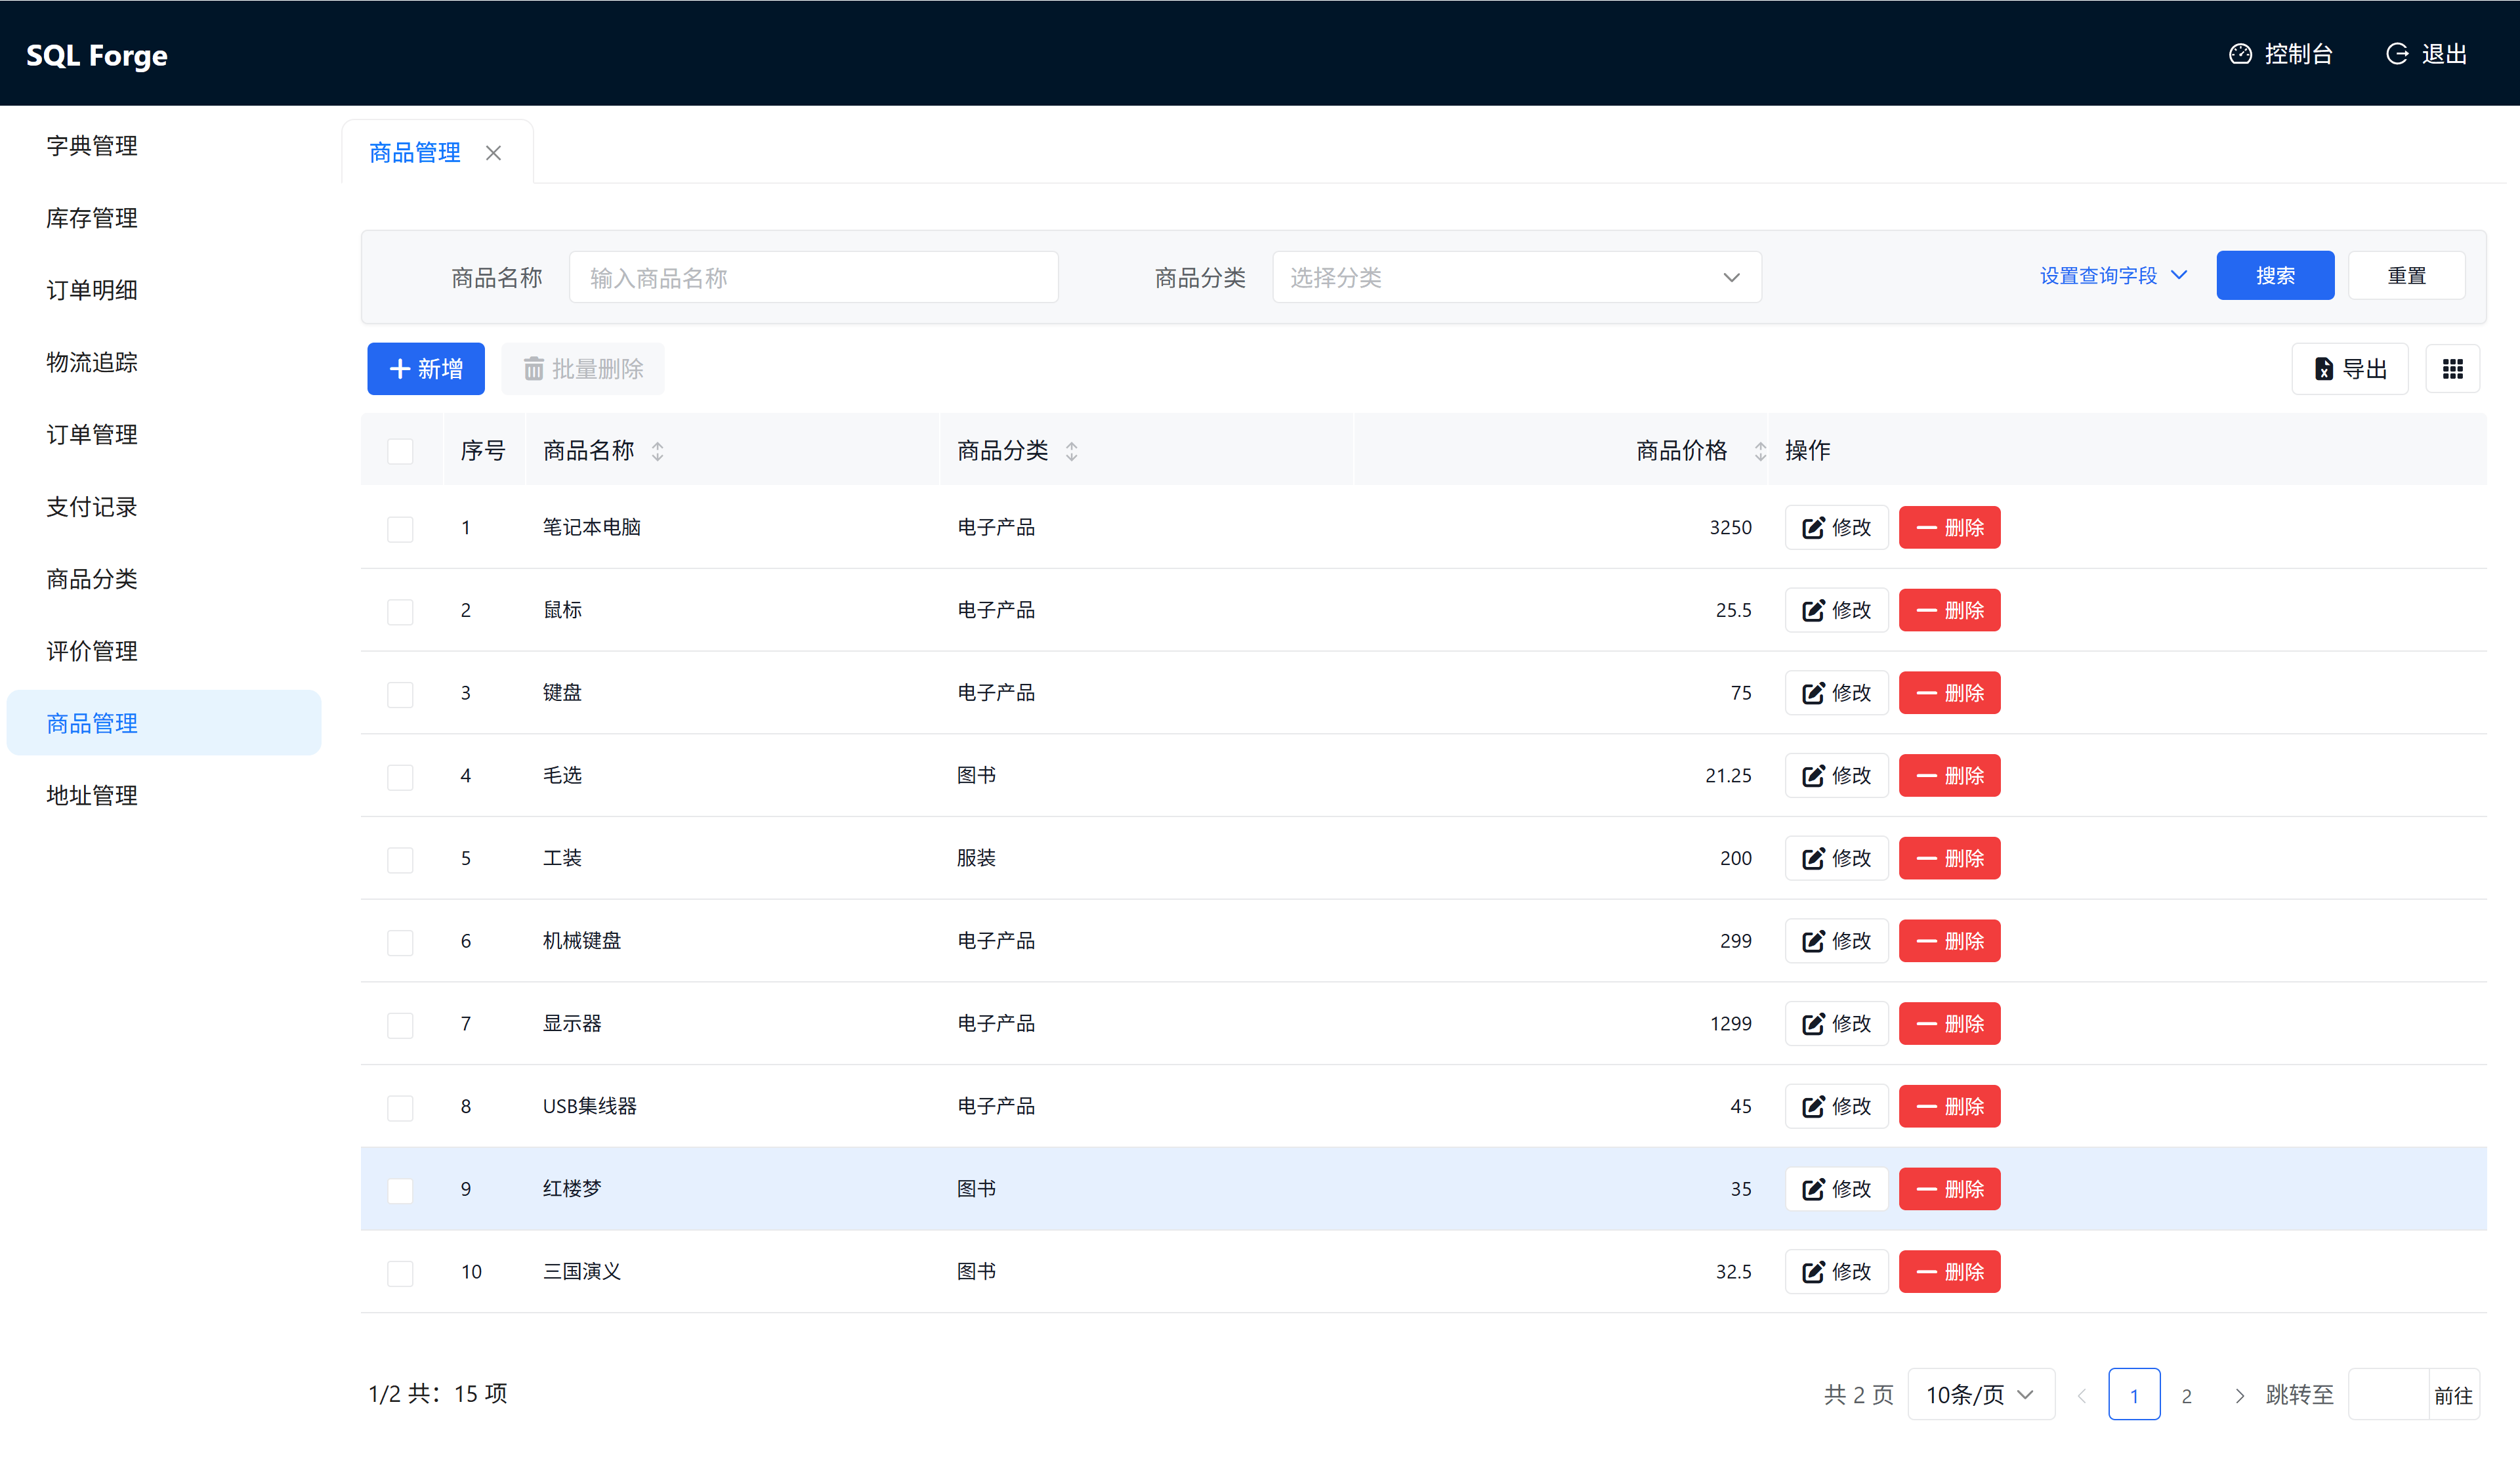2520x1459 pixels.
Task: Go to next page arrow
Action: (x=2240, y=1395)
